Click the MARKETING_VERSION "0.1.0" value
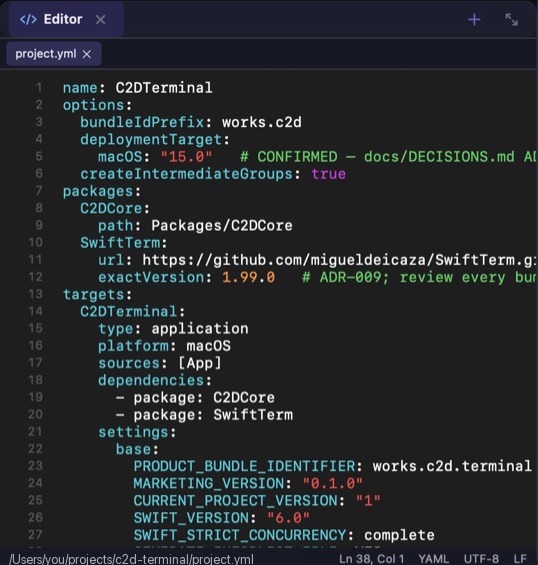This screenshot has width=538, height=565. [x=333, y=484]
